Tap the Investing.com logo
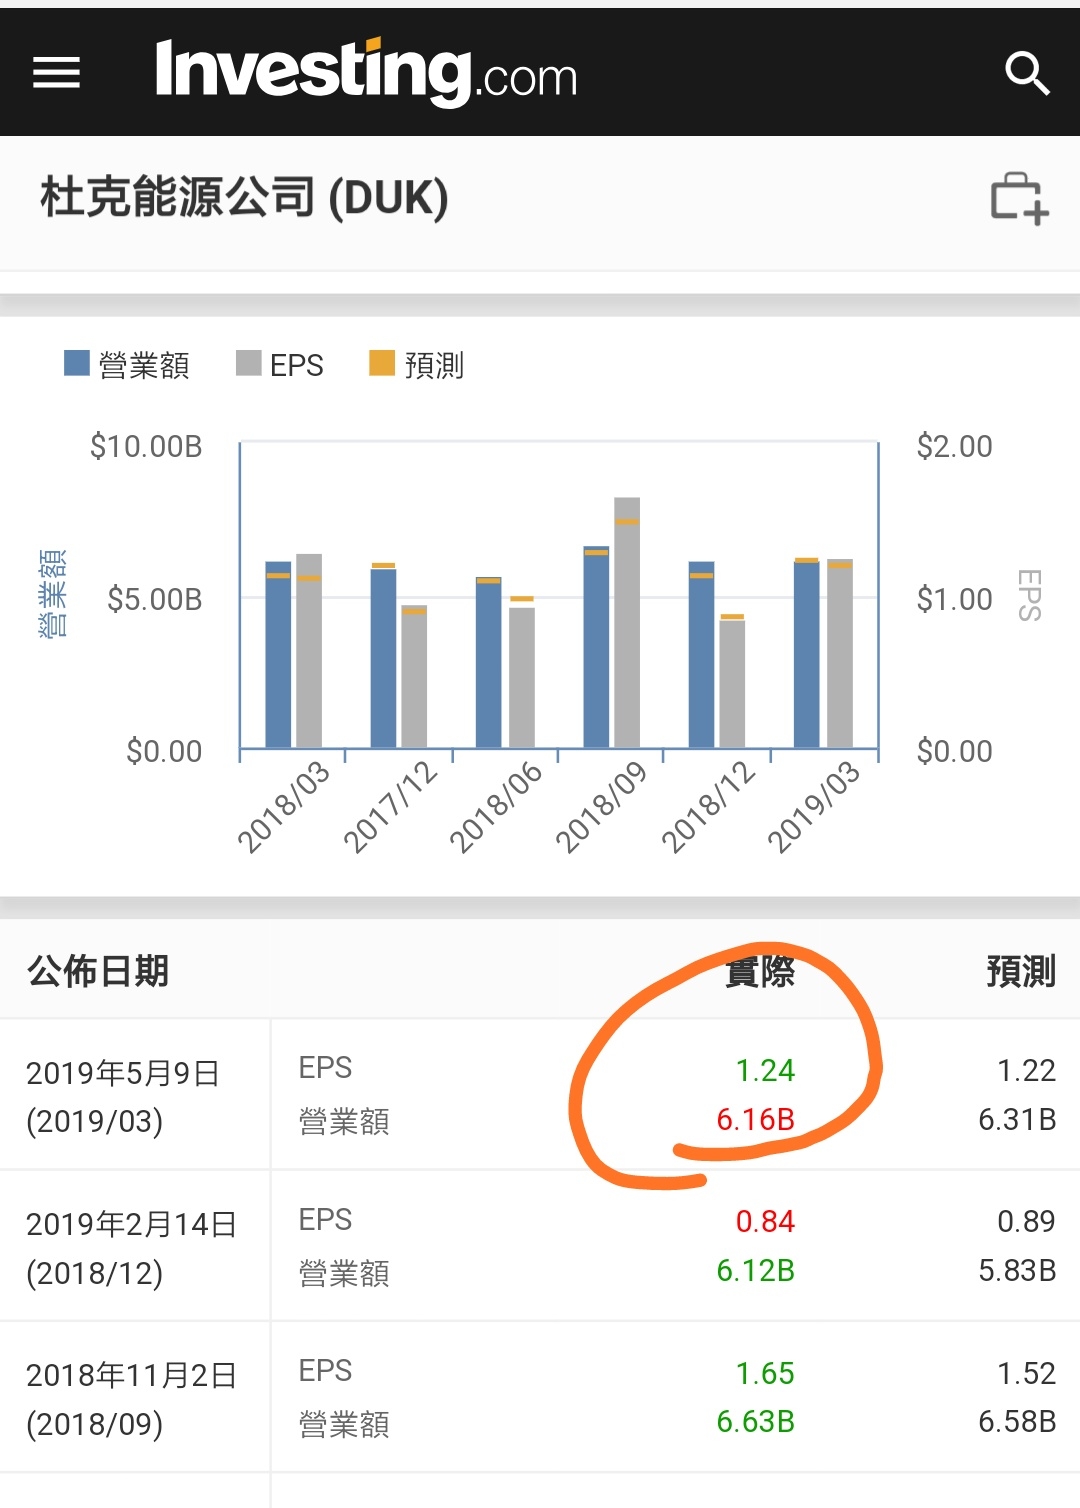This screenshot has width=1080, height=1508. [366, 72]
